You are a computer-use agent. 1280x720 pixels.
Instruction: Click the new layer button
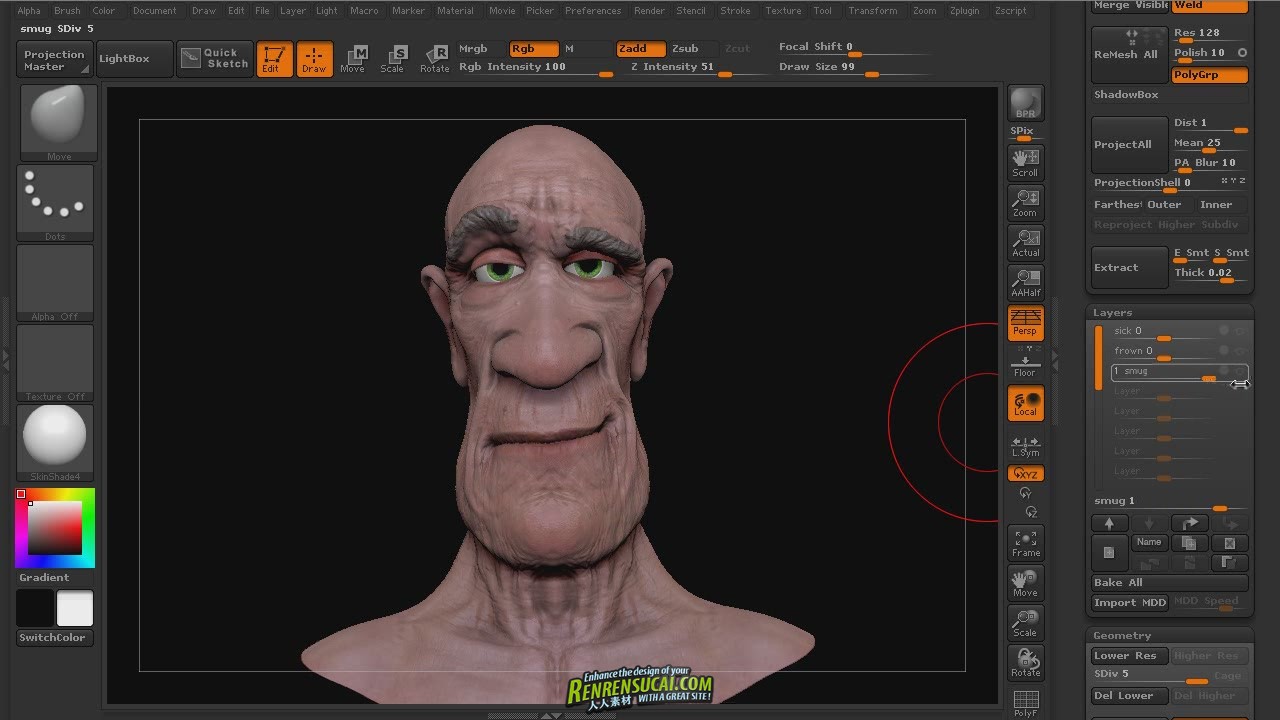coord(1108,553)
